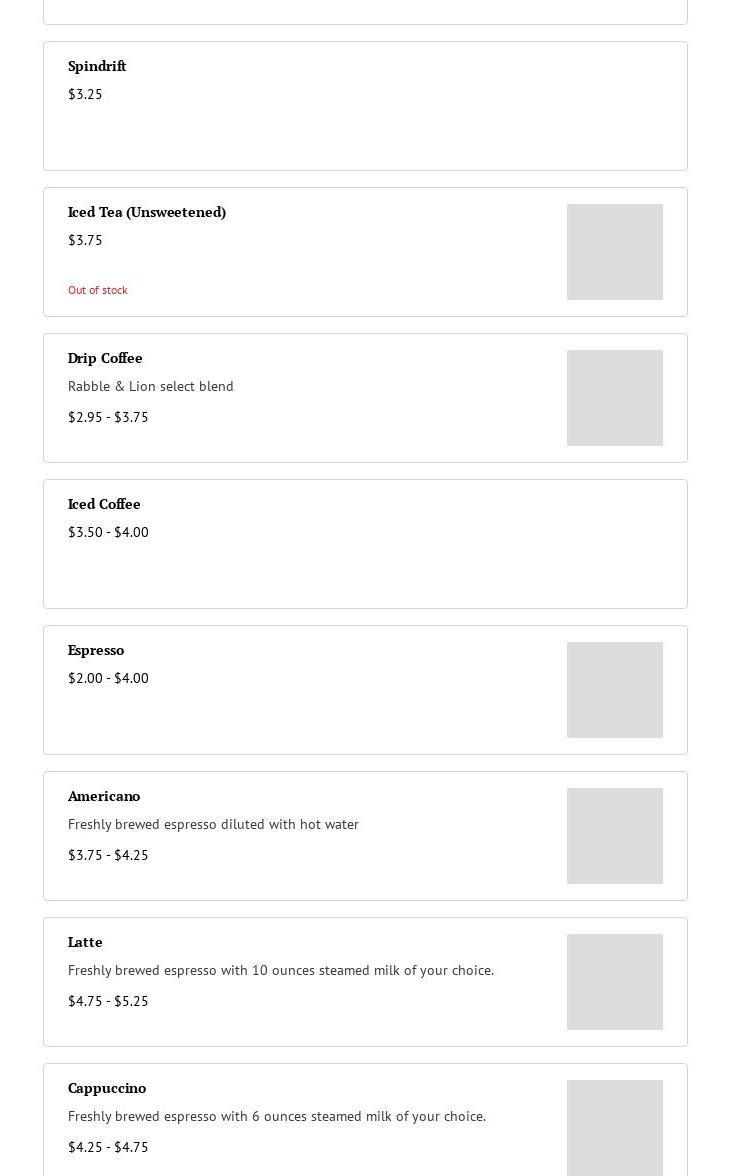Click the Americano image placeholder

[614, 836]
